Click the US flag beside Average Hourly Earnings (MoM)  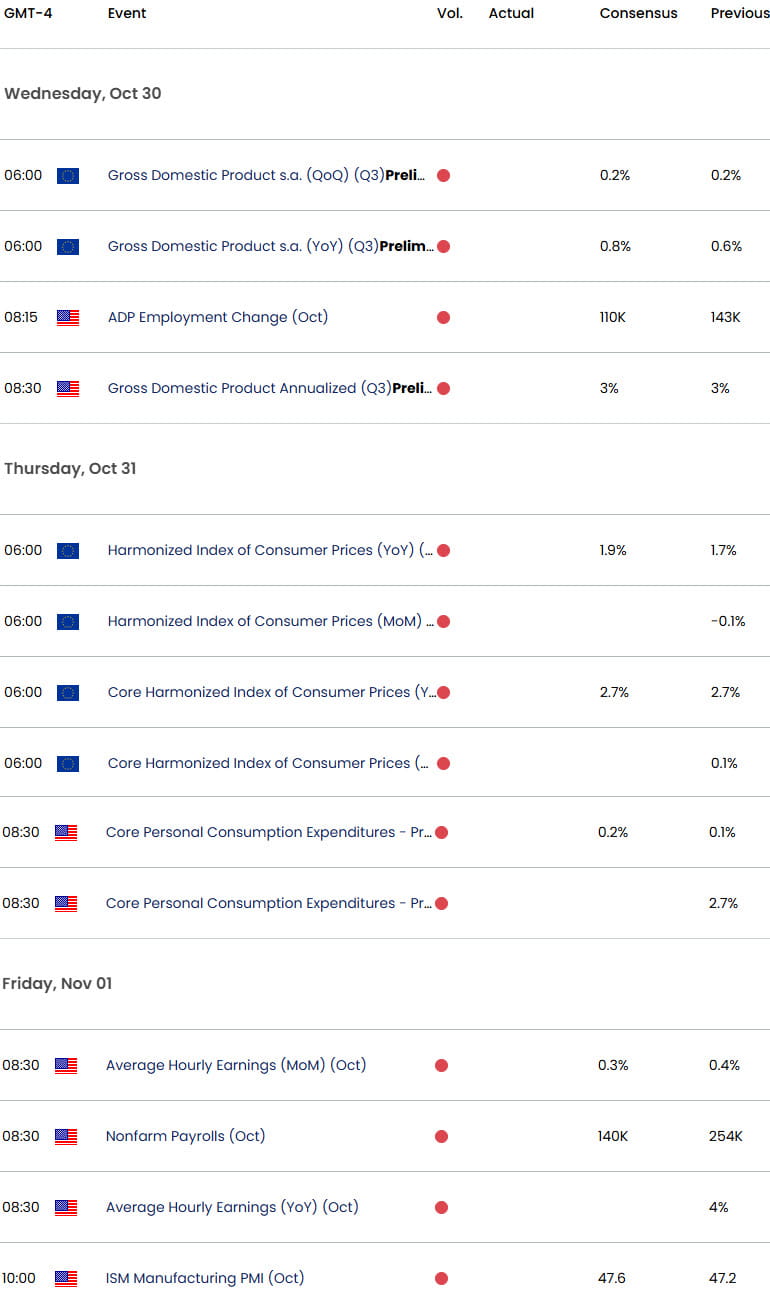pos(66,1065)
